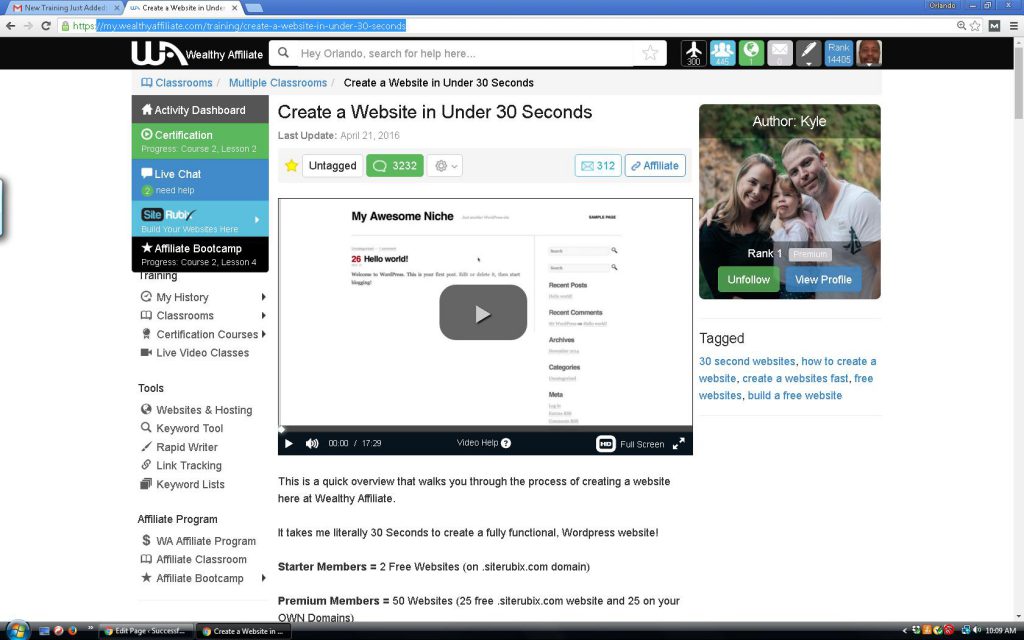Viewport: 1024px width, 640px height.
Task: Click View Profile button
Action: [x=823, y=280]
